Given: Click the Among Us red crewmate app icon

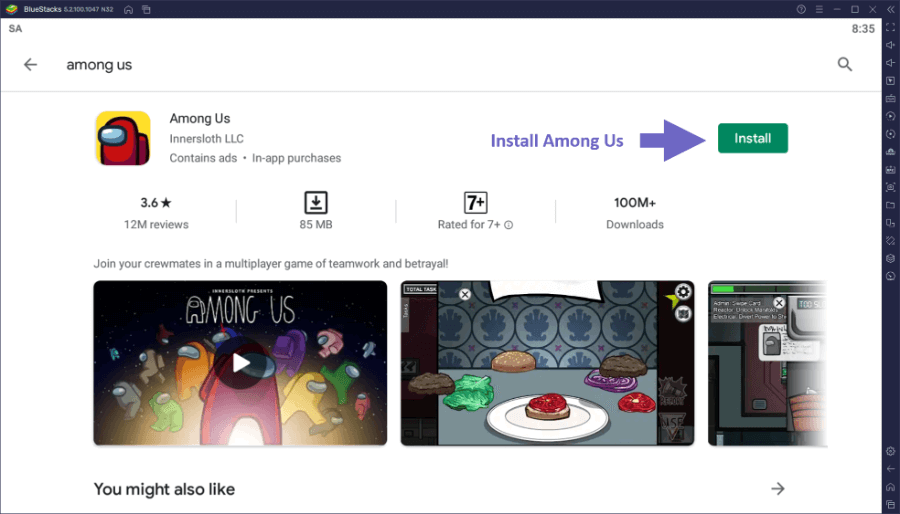Looking at the screenshot, I should pos(123,138).
